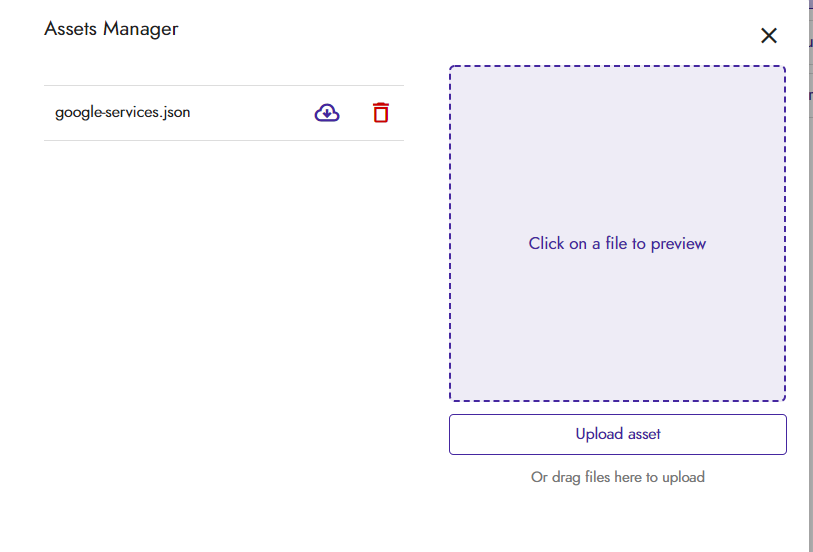Click the Assets Manager title
Image resolution: width=813 pixels, height=552 pixels.
click(x=111, y=29)
